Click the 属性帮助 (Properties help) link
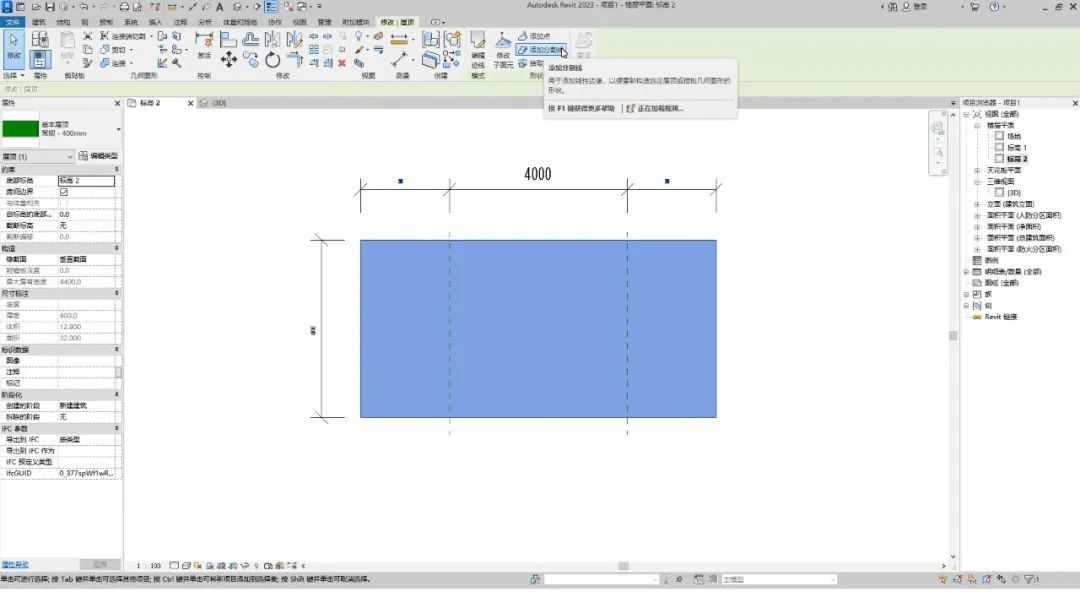Screen dimensions: 1080x608 pos(14,565)
